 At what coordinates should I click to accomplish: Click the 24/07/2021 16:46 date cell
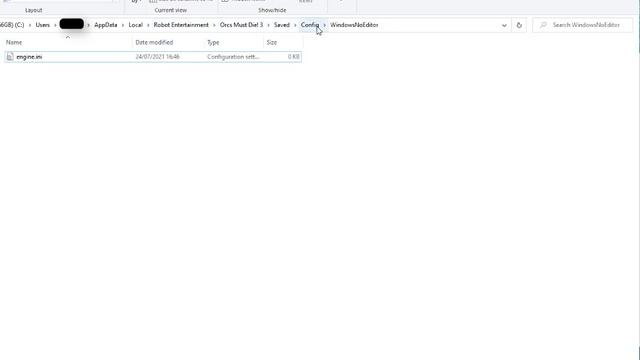[x=158, y=57]
